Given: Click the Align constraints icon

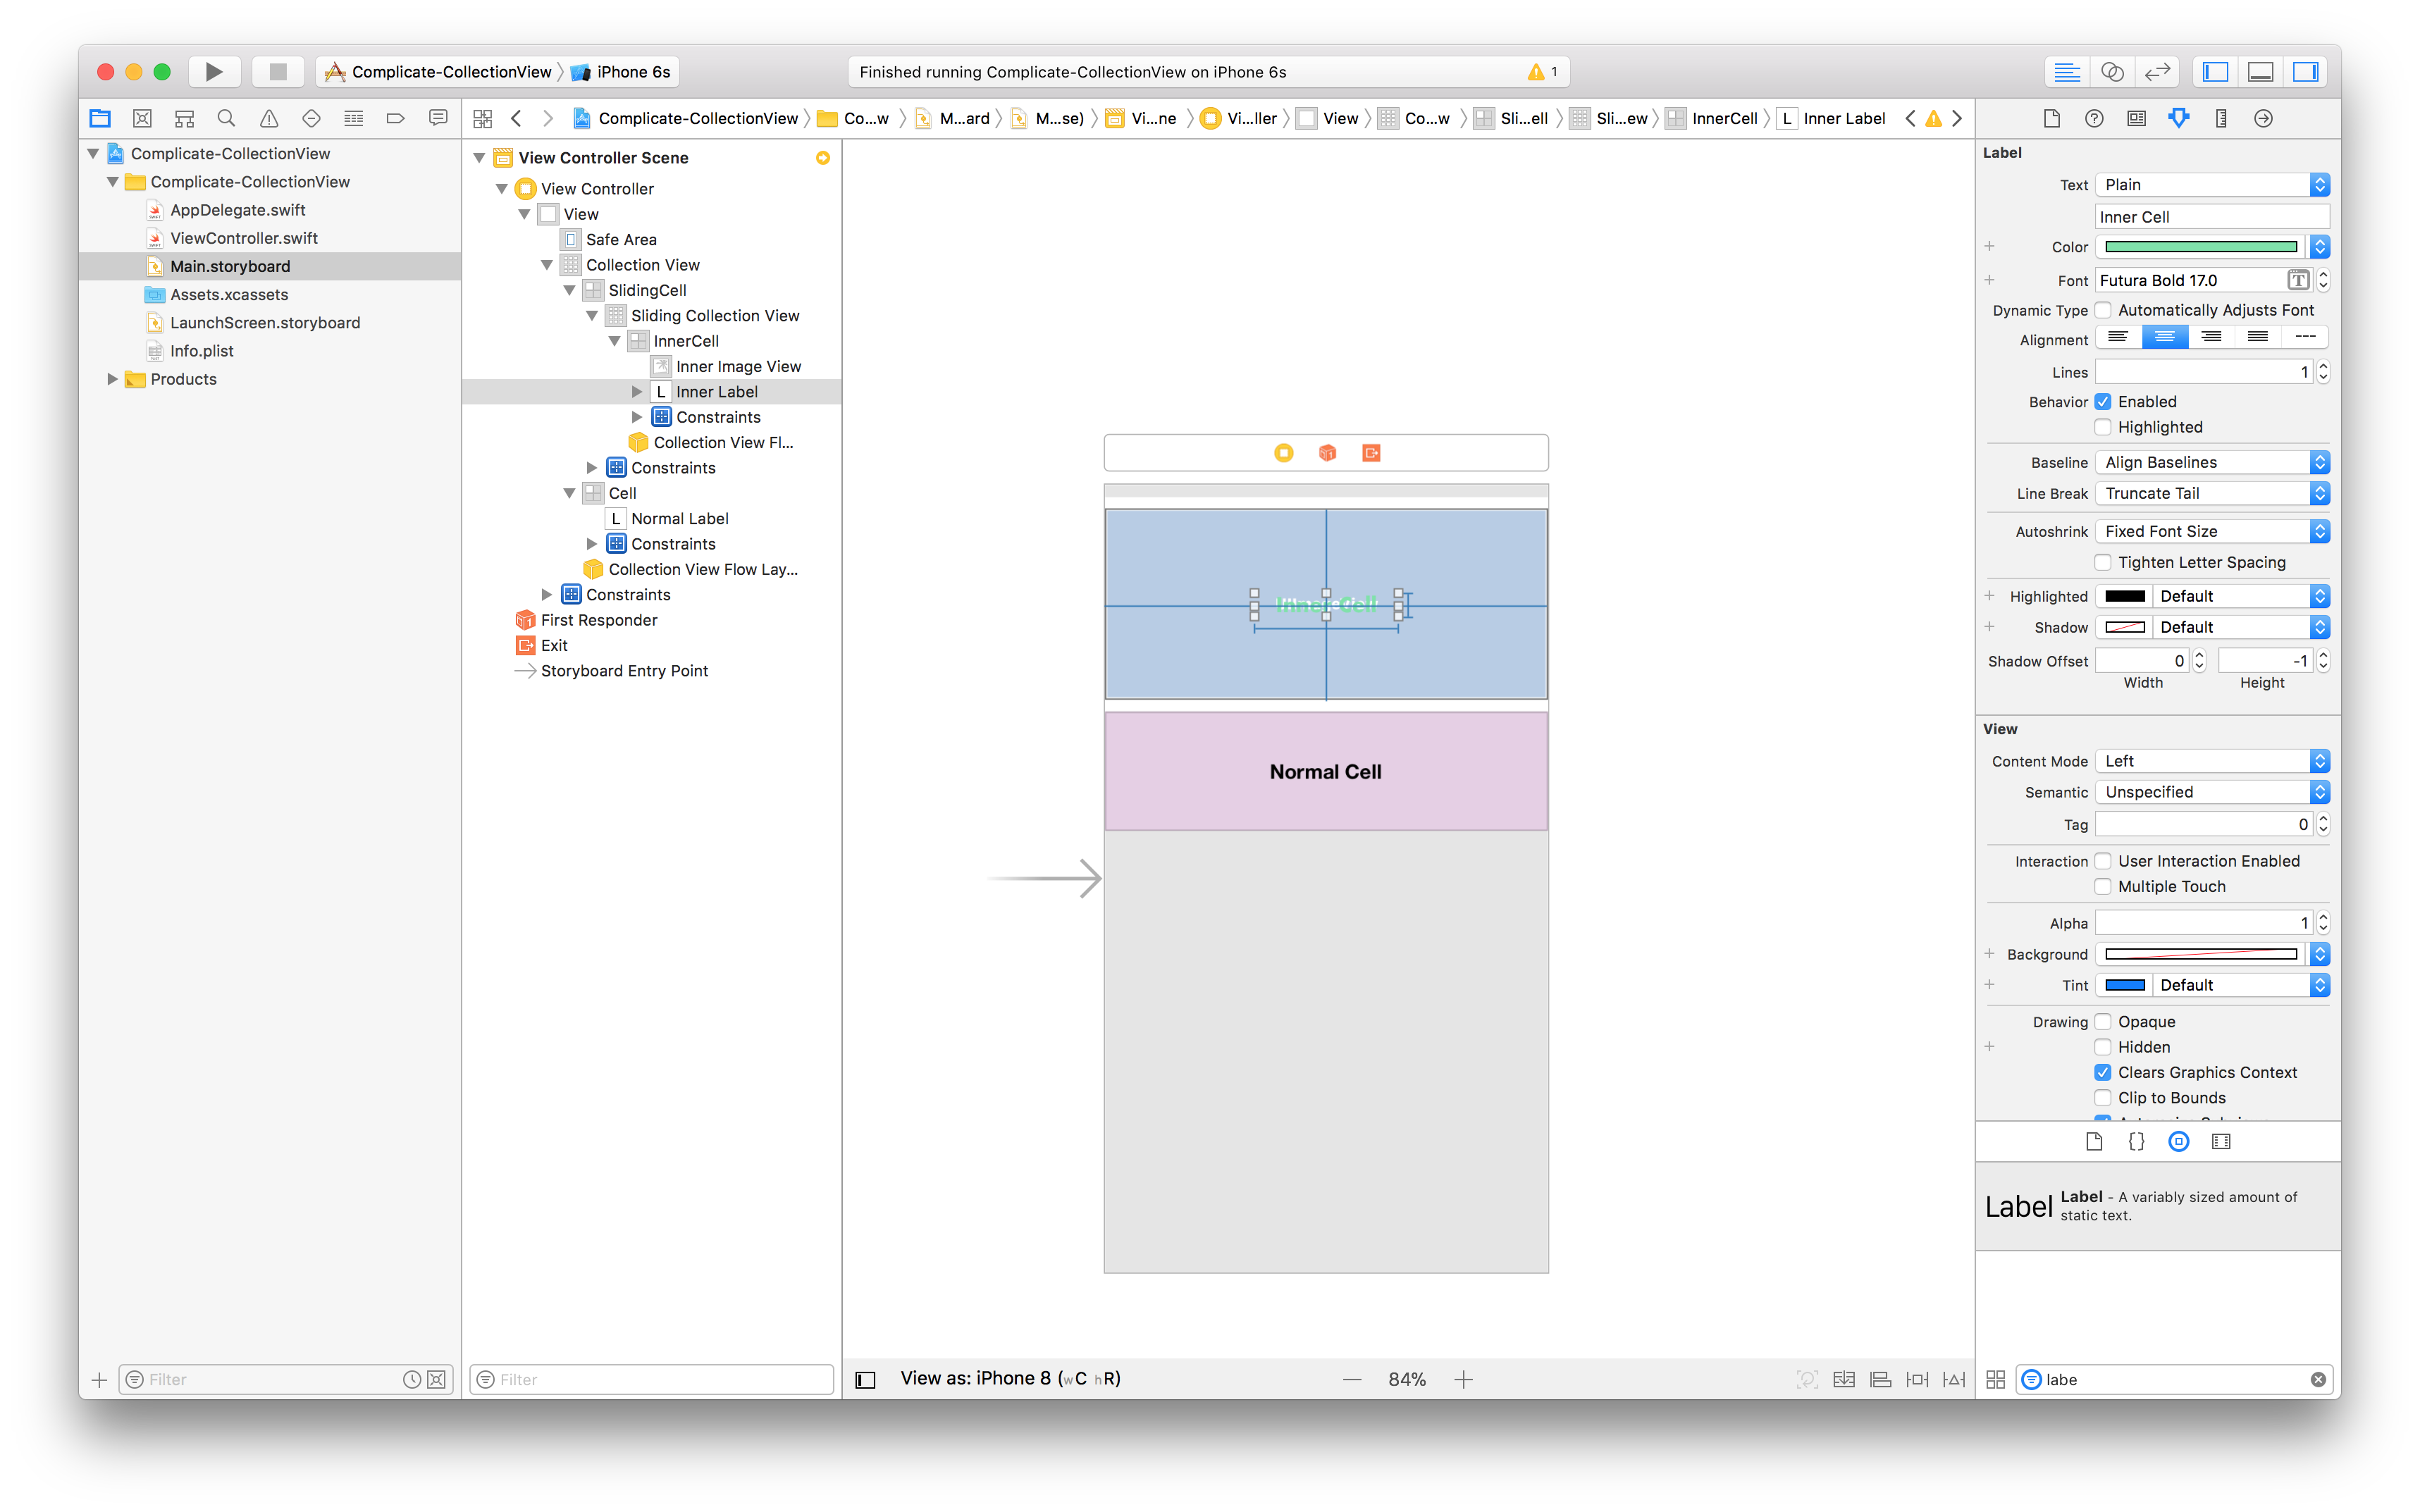Looking at the screenshot, I should (1881, 1379).
